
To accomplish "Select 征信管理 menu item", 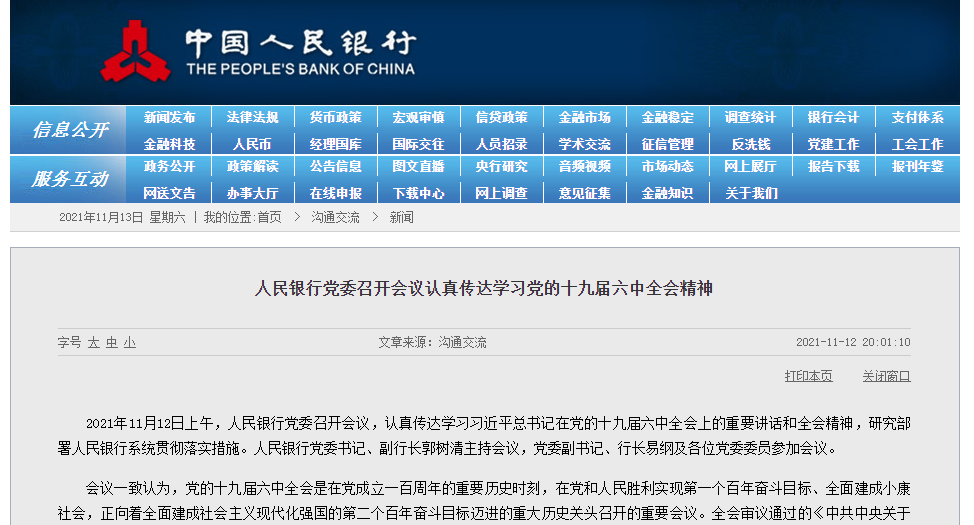I will click(668, 144).
